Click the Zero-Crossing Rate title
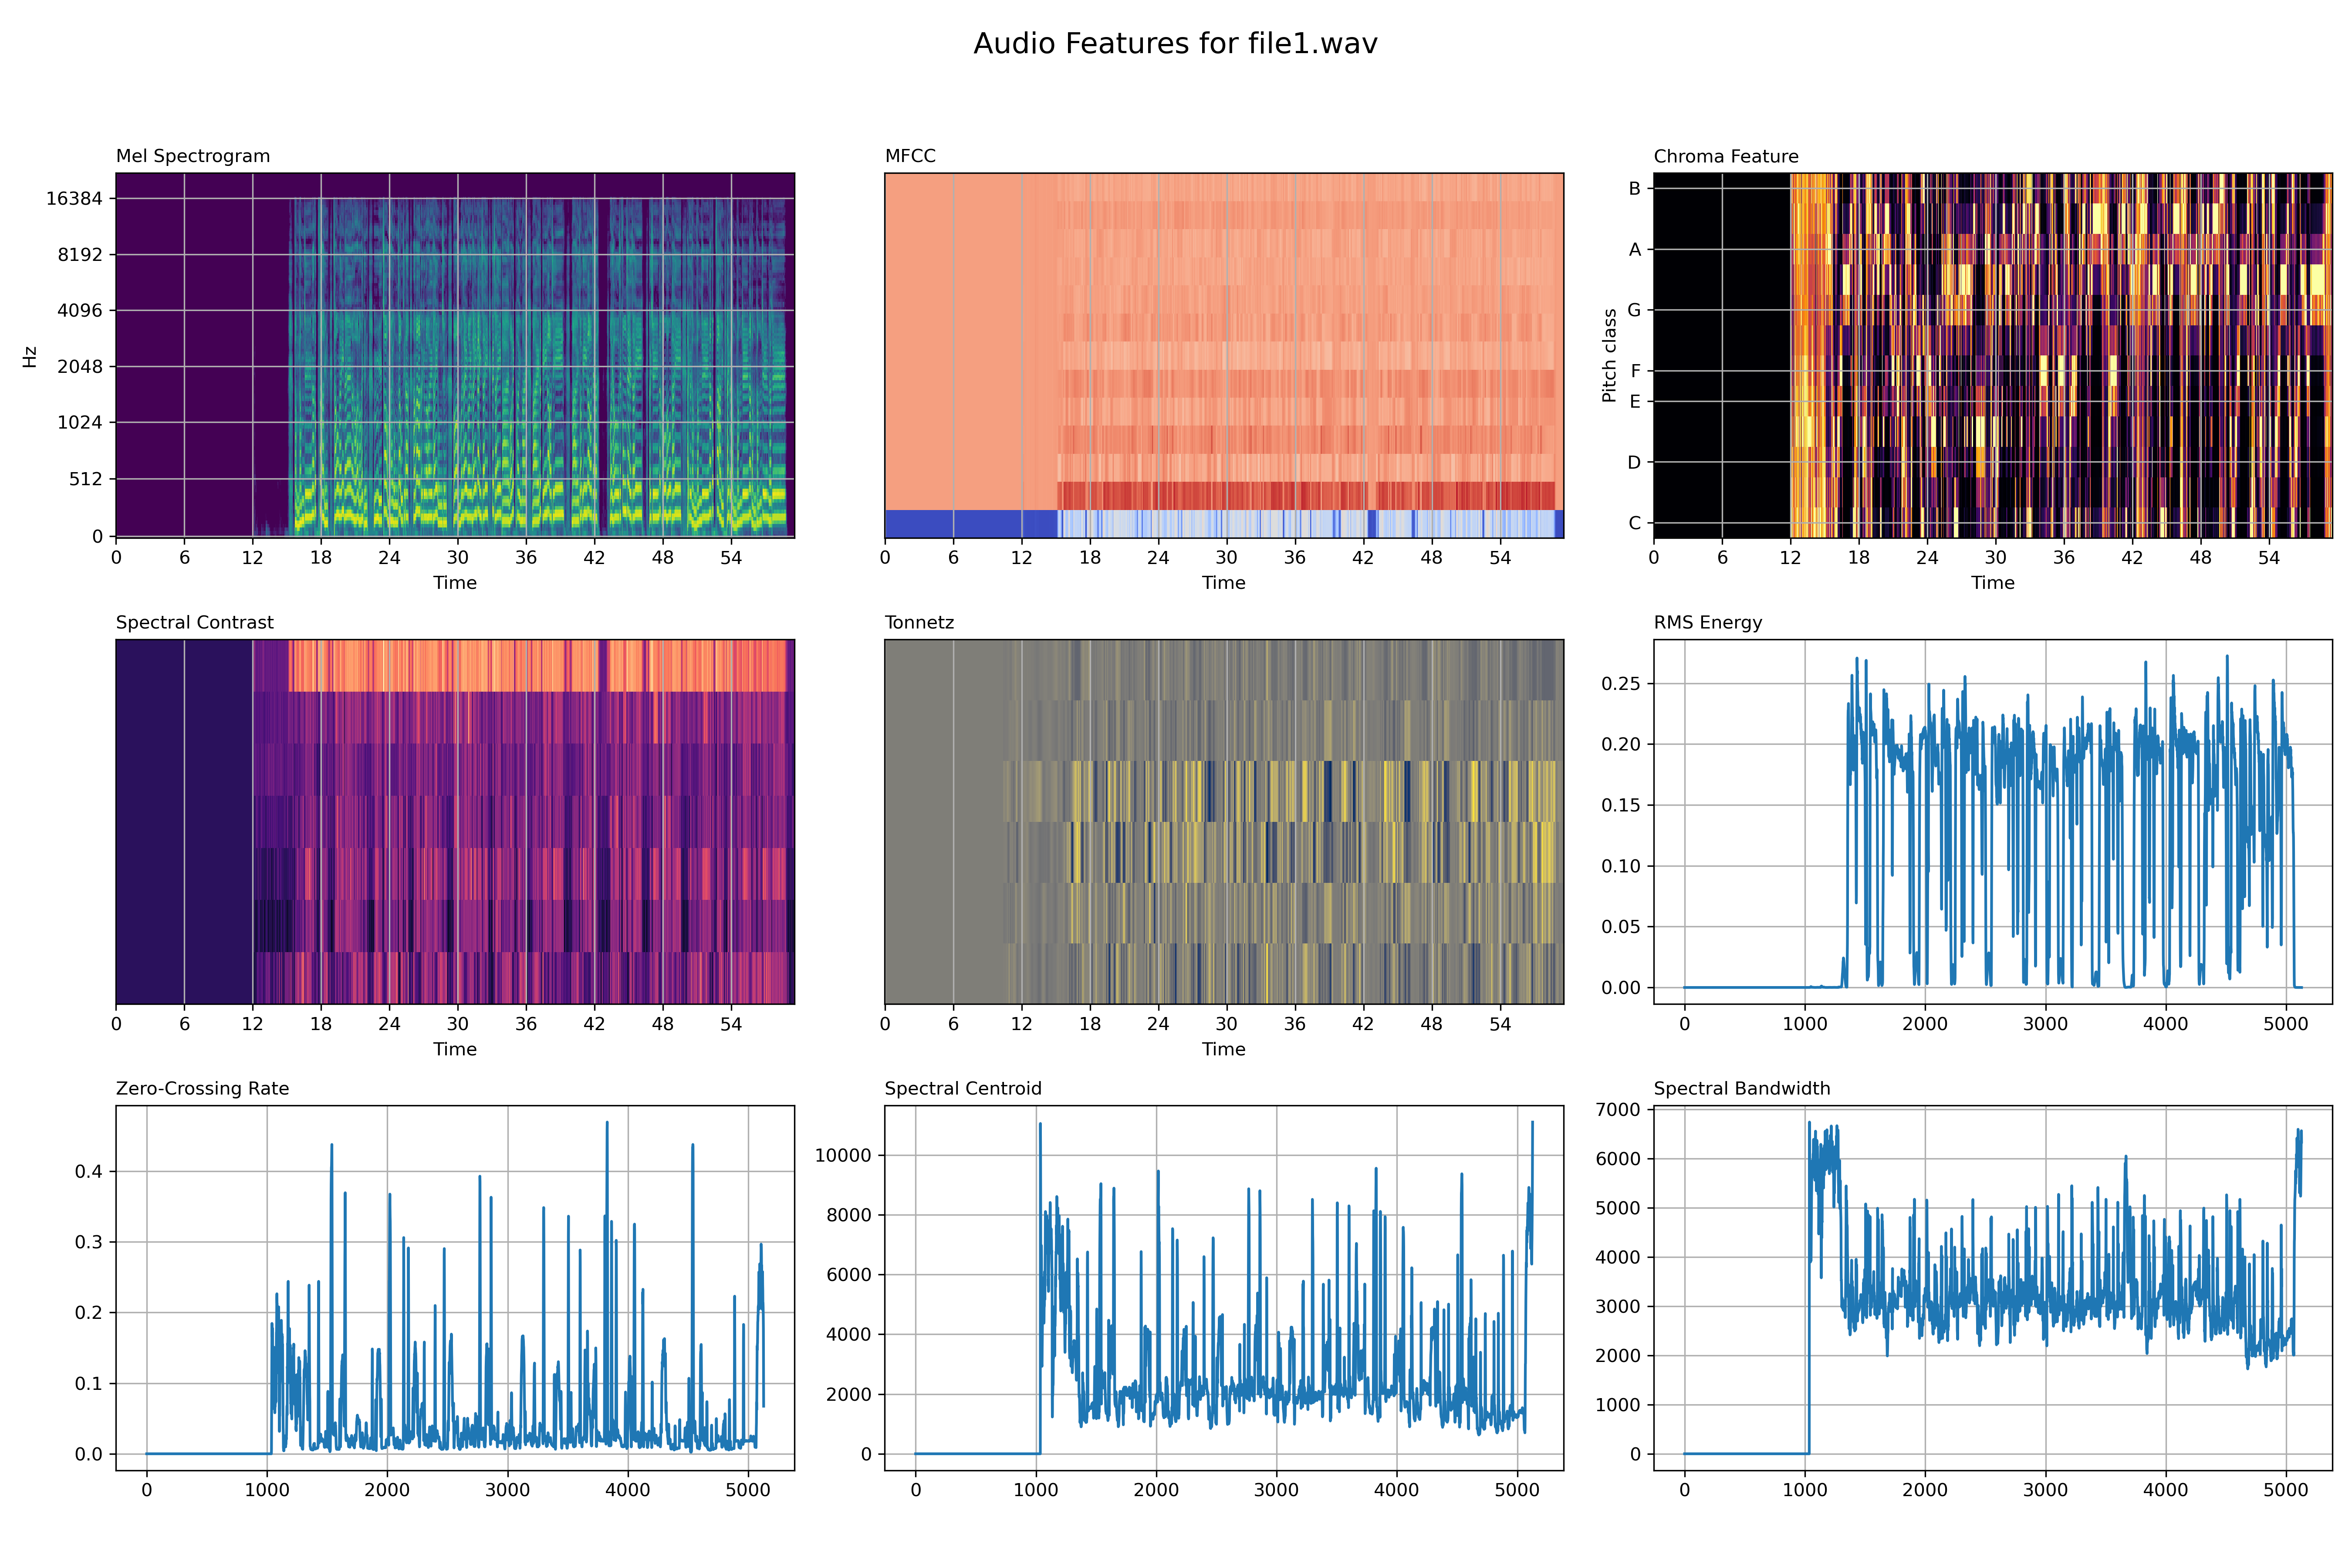This screenshot has width=2352, height=1568. pyautogui.click(x=203, y=1088)
